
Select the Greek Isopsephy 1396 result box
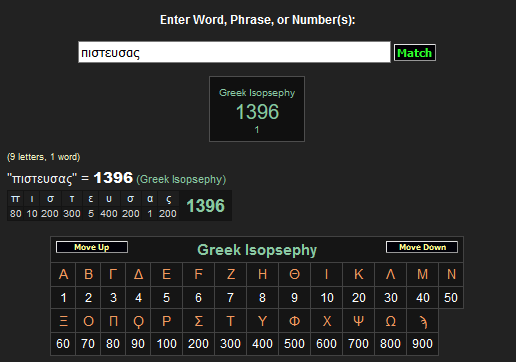tap(257, 109)
